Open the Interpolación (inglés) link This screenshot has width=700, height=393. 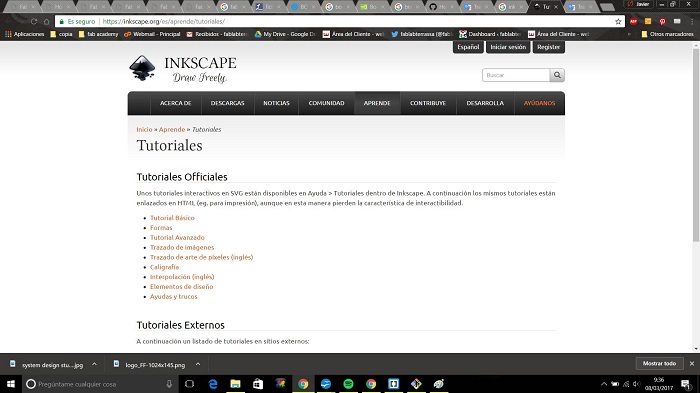[x=182, y=277]
